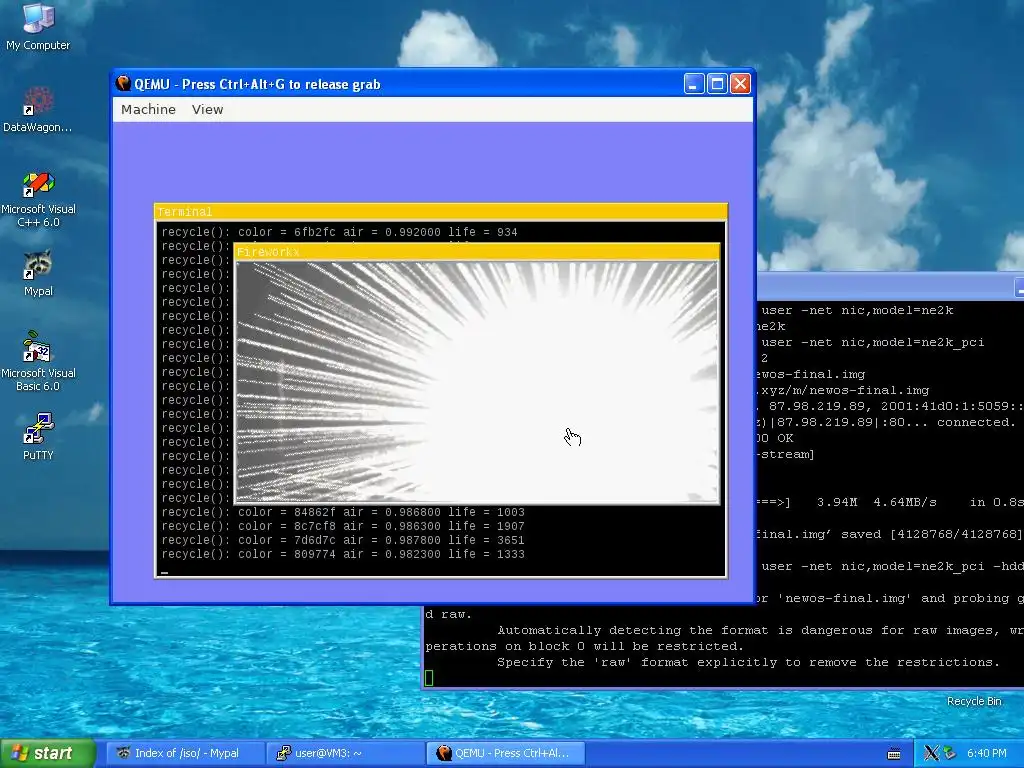Maximize the QEMU window
Image resolution: width=1024 pixels, height=768 pixels.
[x=717, y=84]
